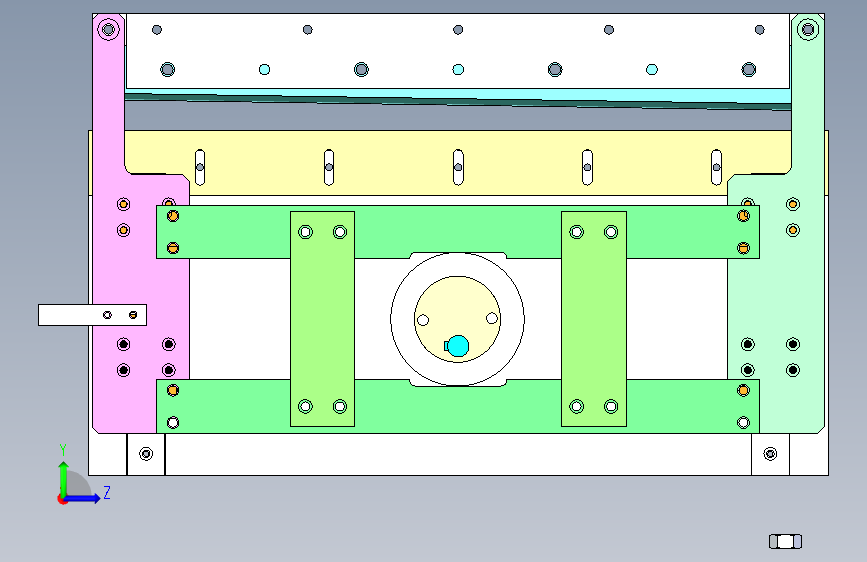Select the small hex nut part at bottom right
The height and width of the screenshot is (562, 867).
[785, 541]
